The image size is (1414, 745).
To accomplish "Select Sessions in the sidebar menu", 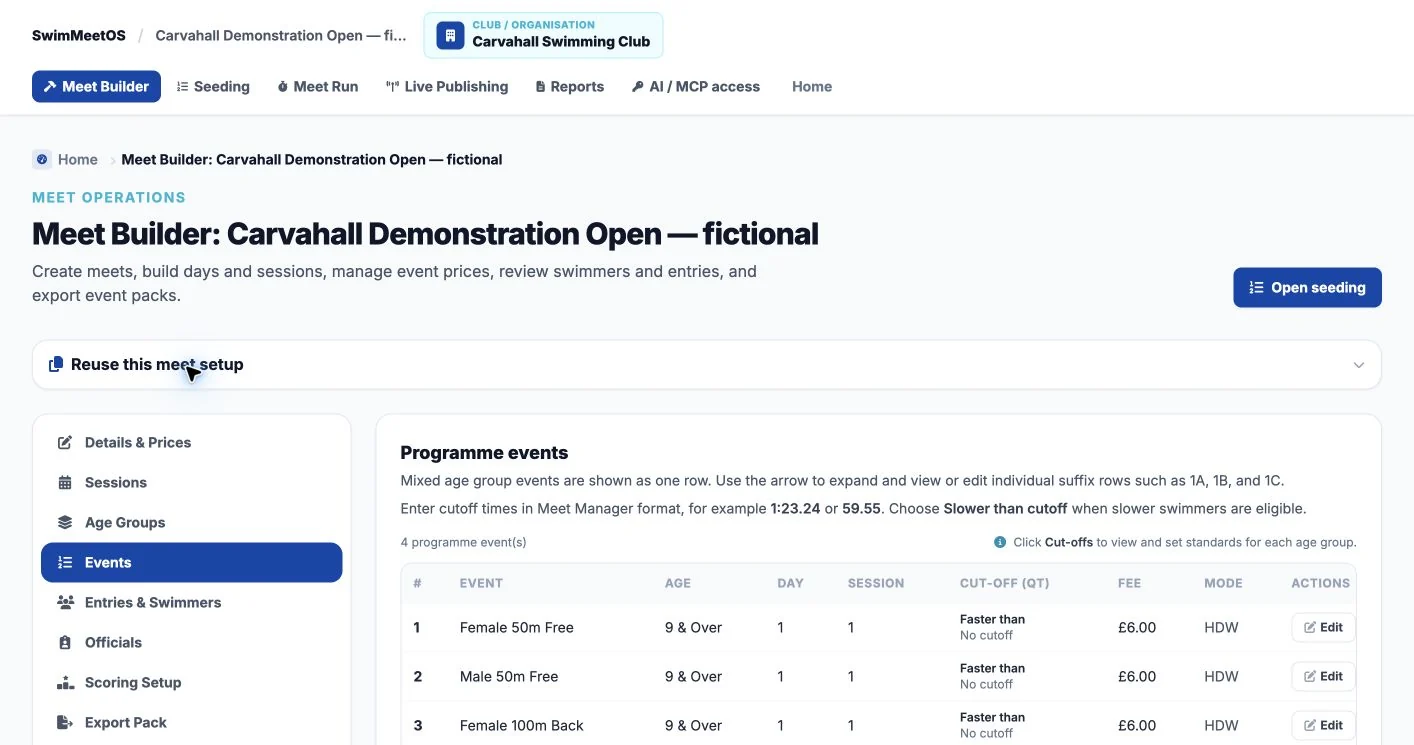I will [191, 482].
